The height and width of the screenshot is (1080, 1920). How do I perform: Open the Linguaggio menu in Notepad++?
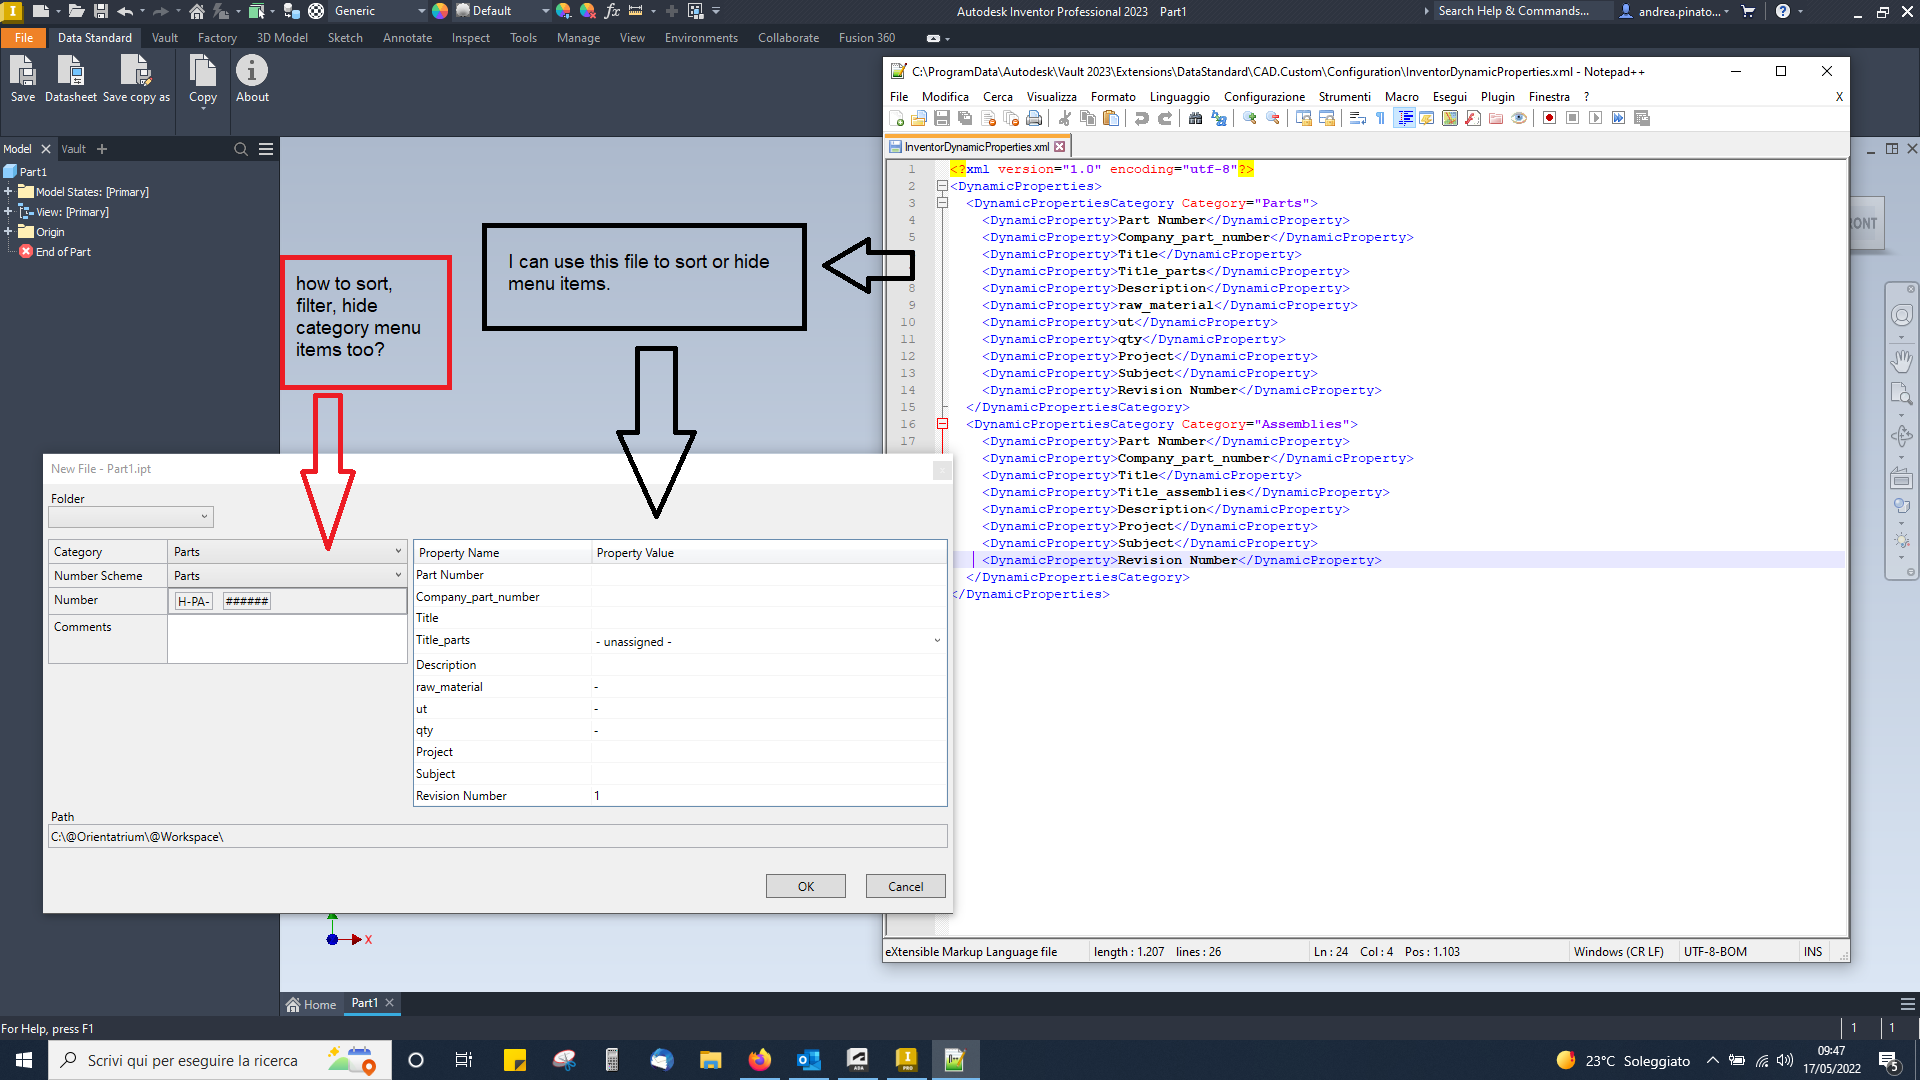point(1179,96)
